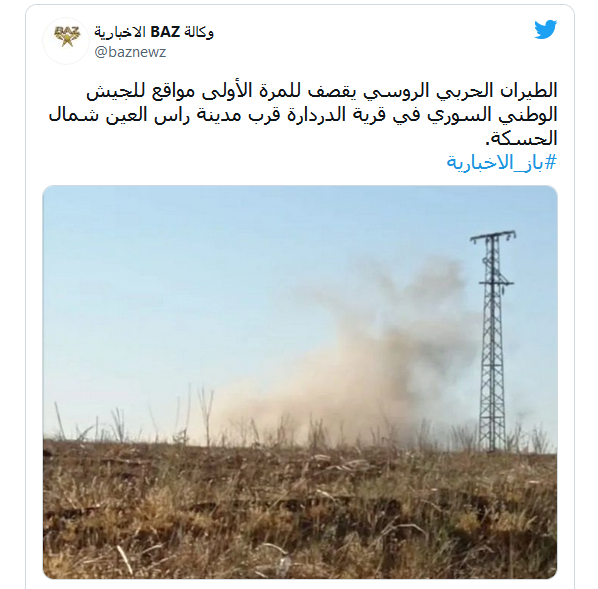
Task: Click the last word الحسكة. in tweet
Action: pos(521,139)
